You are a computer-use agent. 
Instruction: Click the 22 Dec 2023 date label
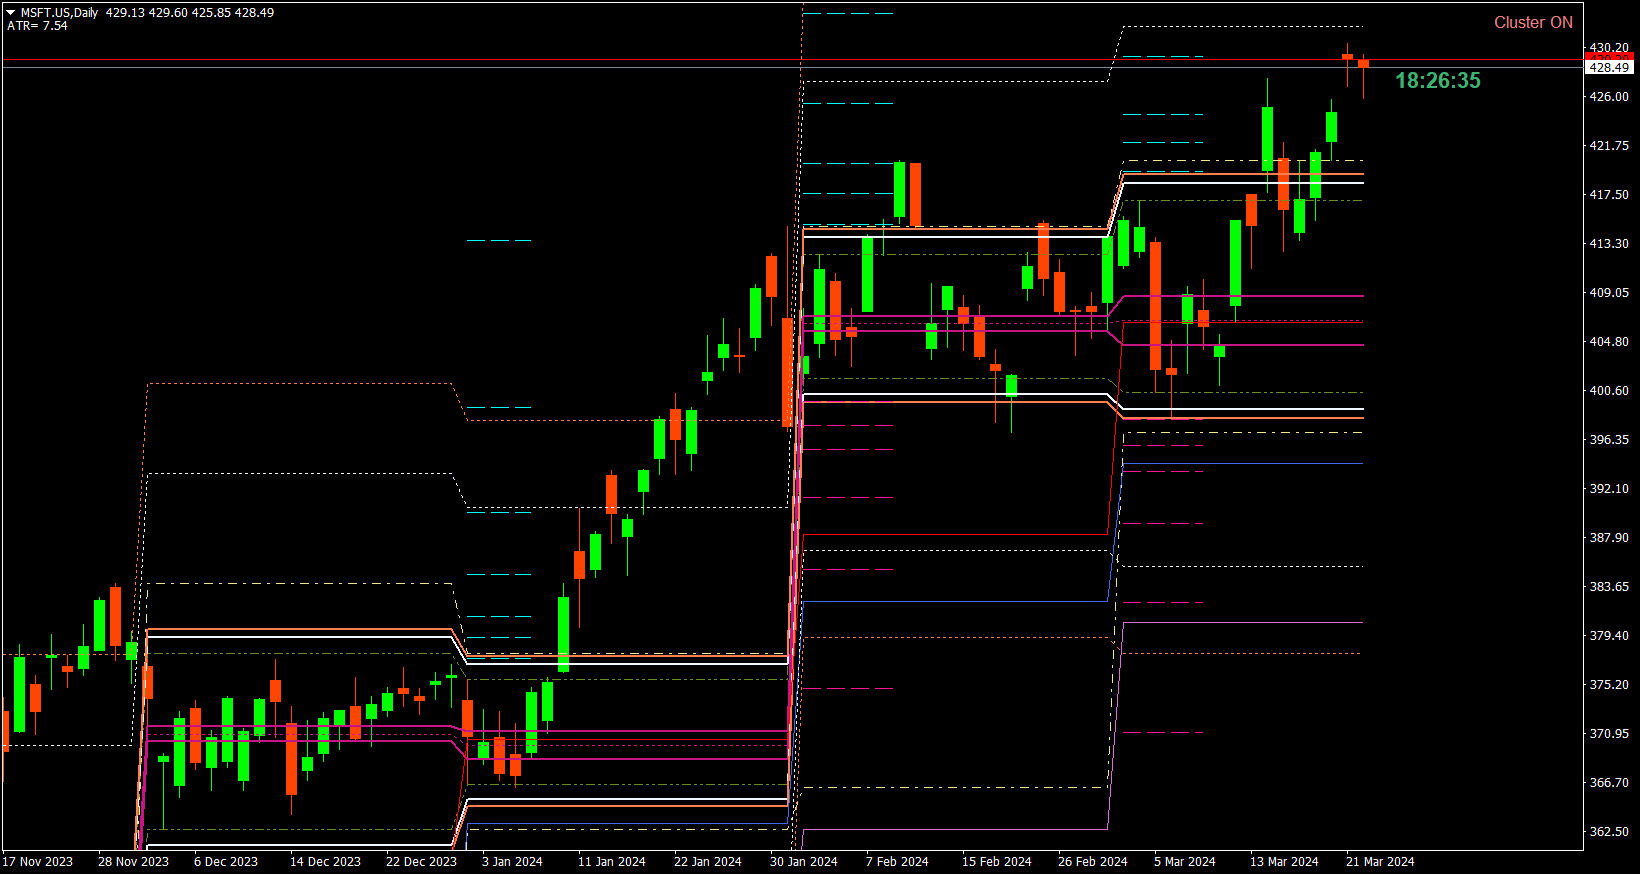pyautogui.click(x=421, y=862)
